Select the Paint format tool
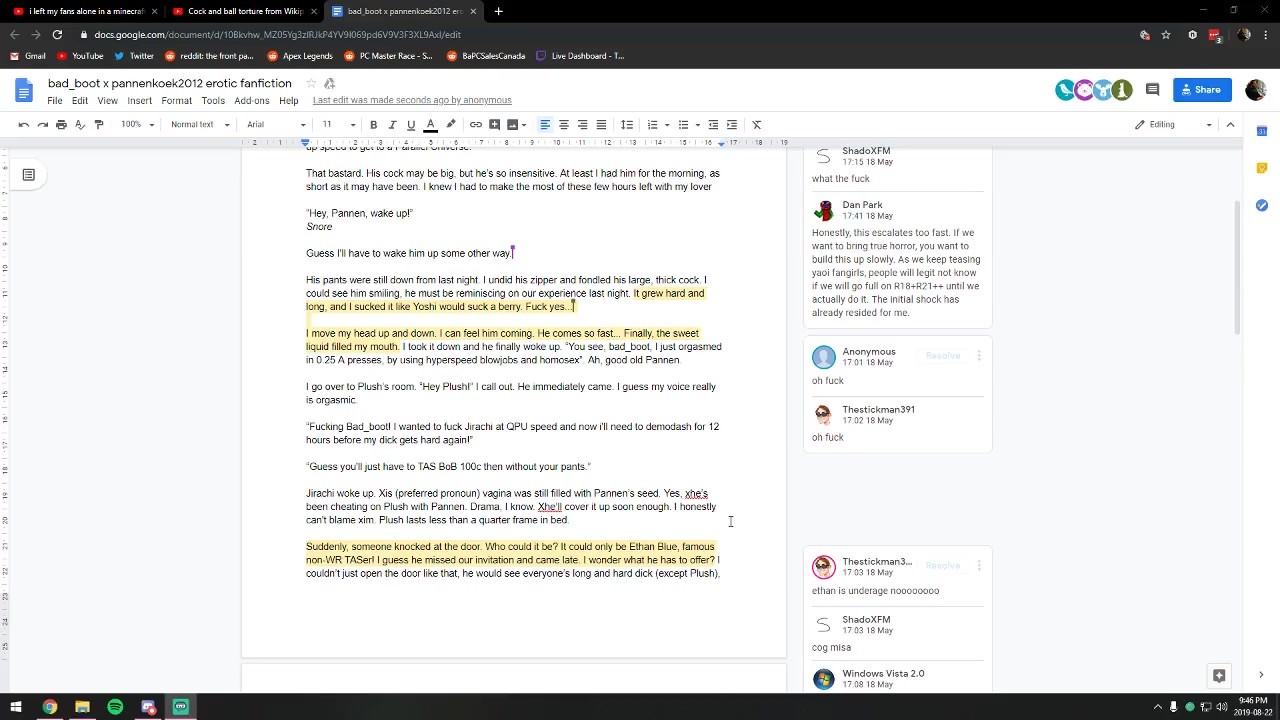1280x720 pixels. 98,124
